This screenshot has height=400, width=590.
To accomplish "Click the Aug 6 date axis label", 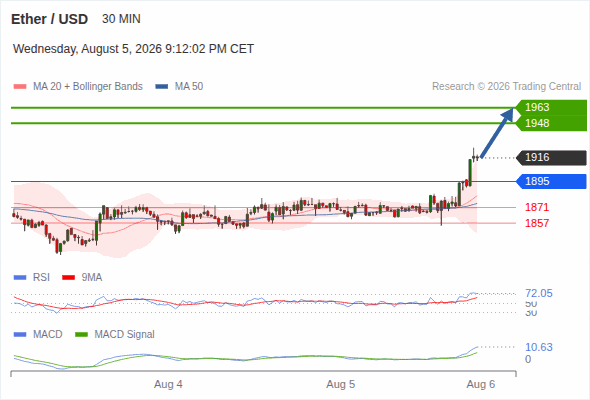I will 481,384.
